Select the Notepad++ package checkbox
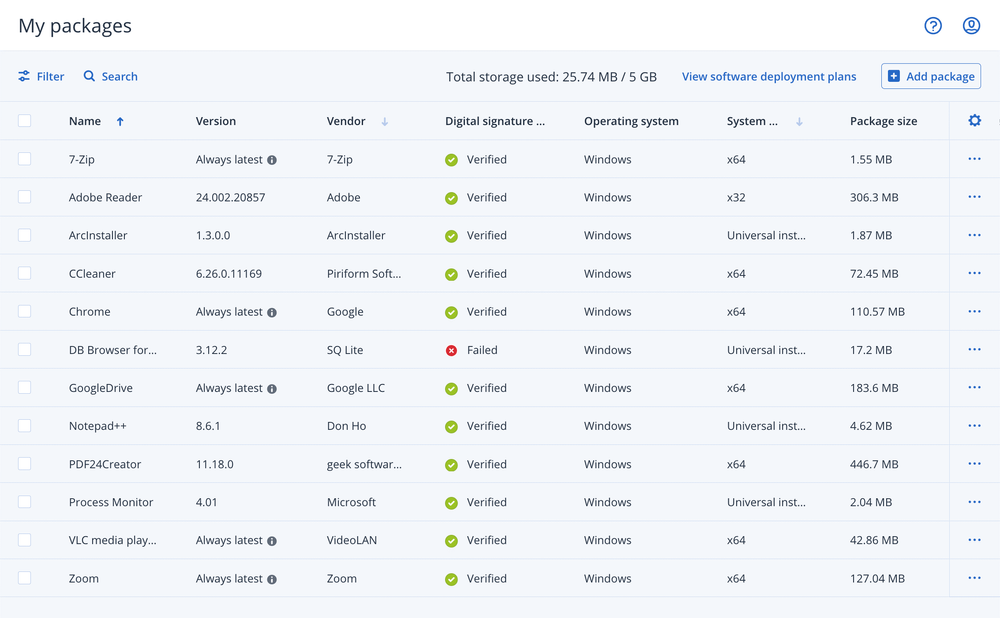 click(x=24, y=425)
